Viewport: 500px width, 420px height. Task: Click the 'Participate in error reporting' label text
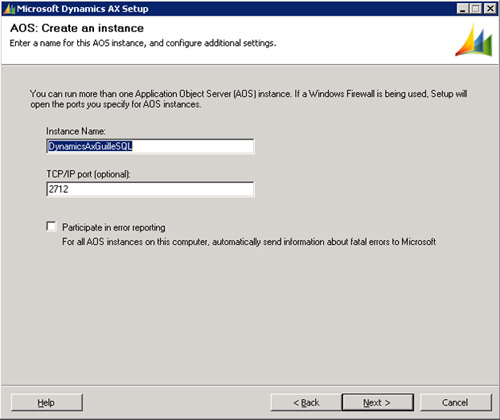click(x=114, y=227)
